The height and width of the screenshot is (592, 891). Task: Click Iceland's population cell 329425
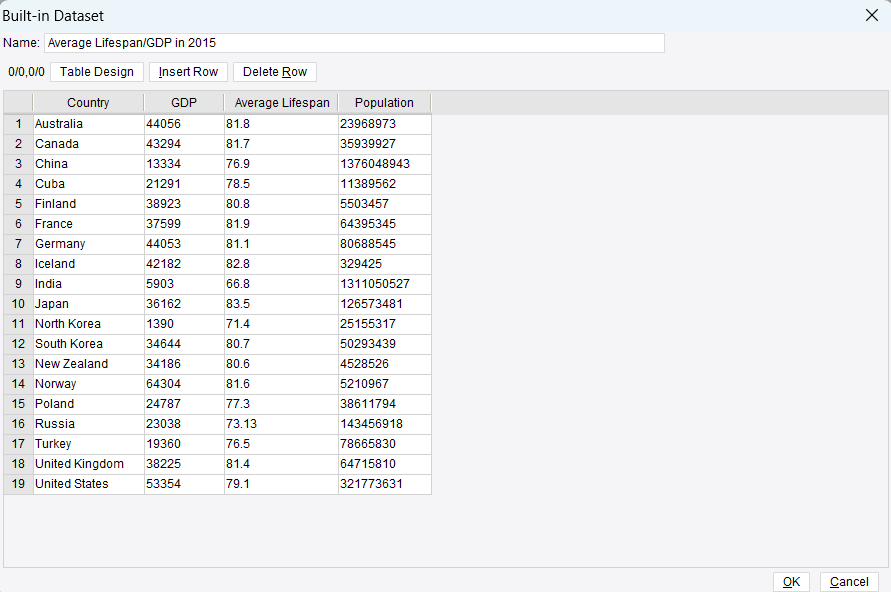point(385,264)
